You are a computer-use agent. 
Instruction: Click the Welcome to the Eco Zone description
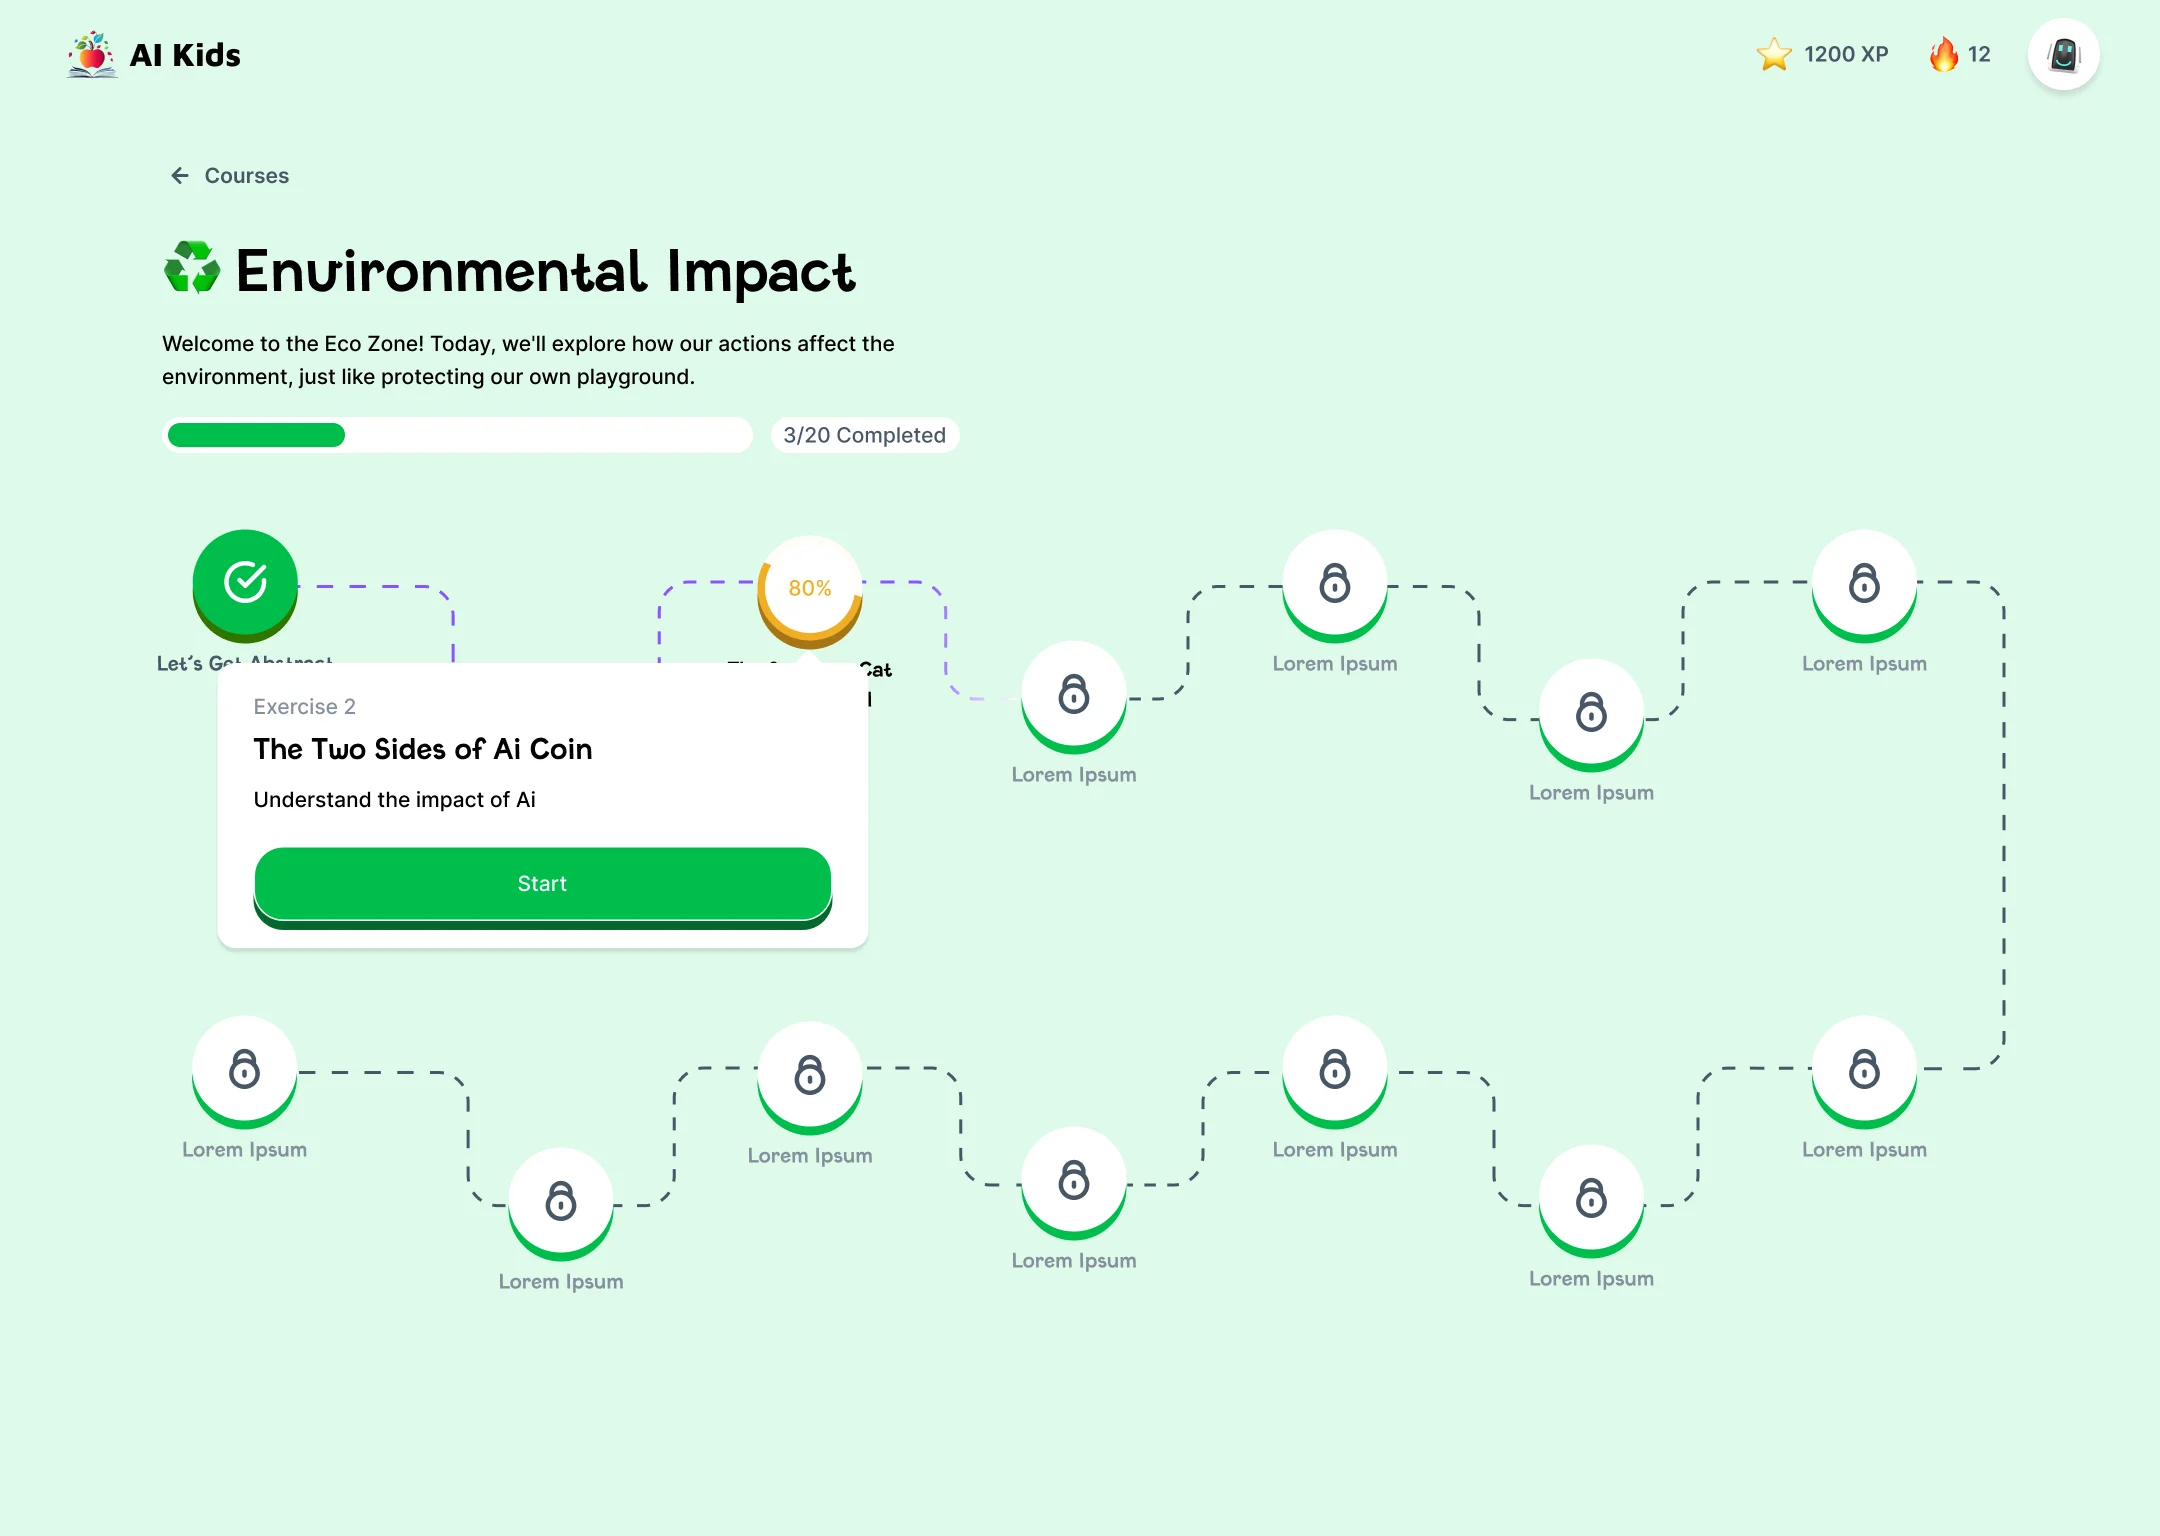[528, 360]
